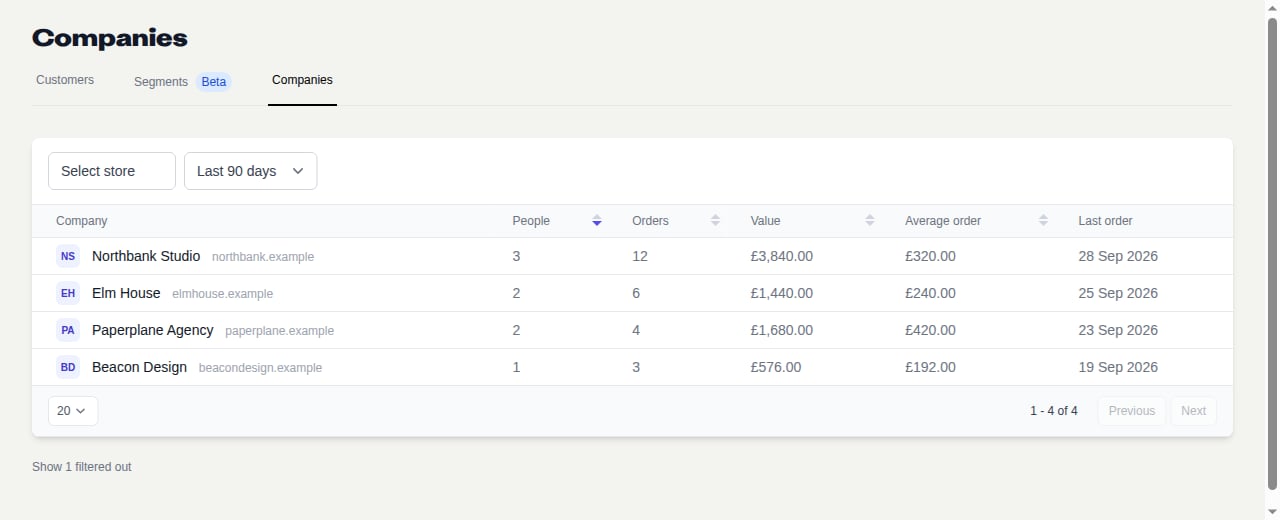Click the EH avatar badge

(68, 294)
